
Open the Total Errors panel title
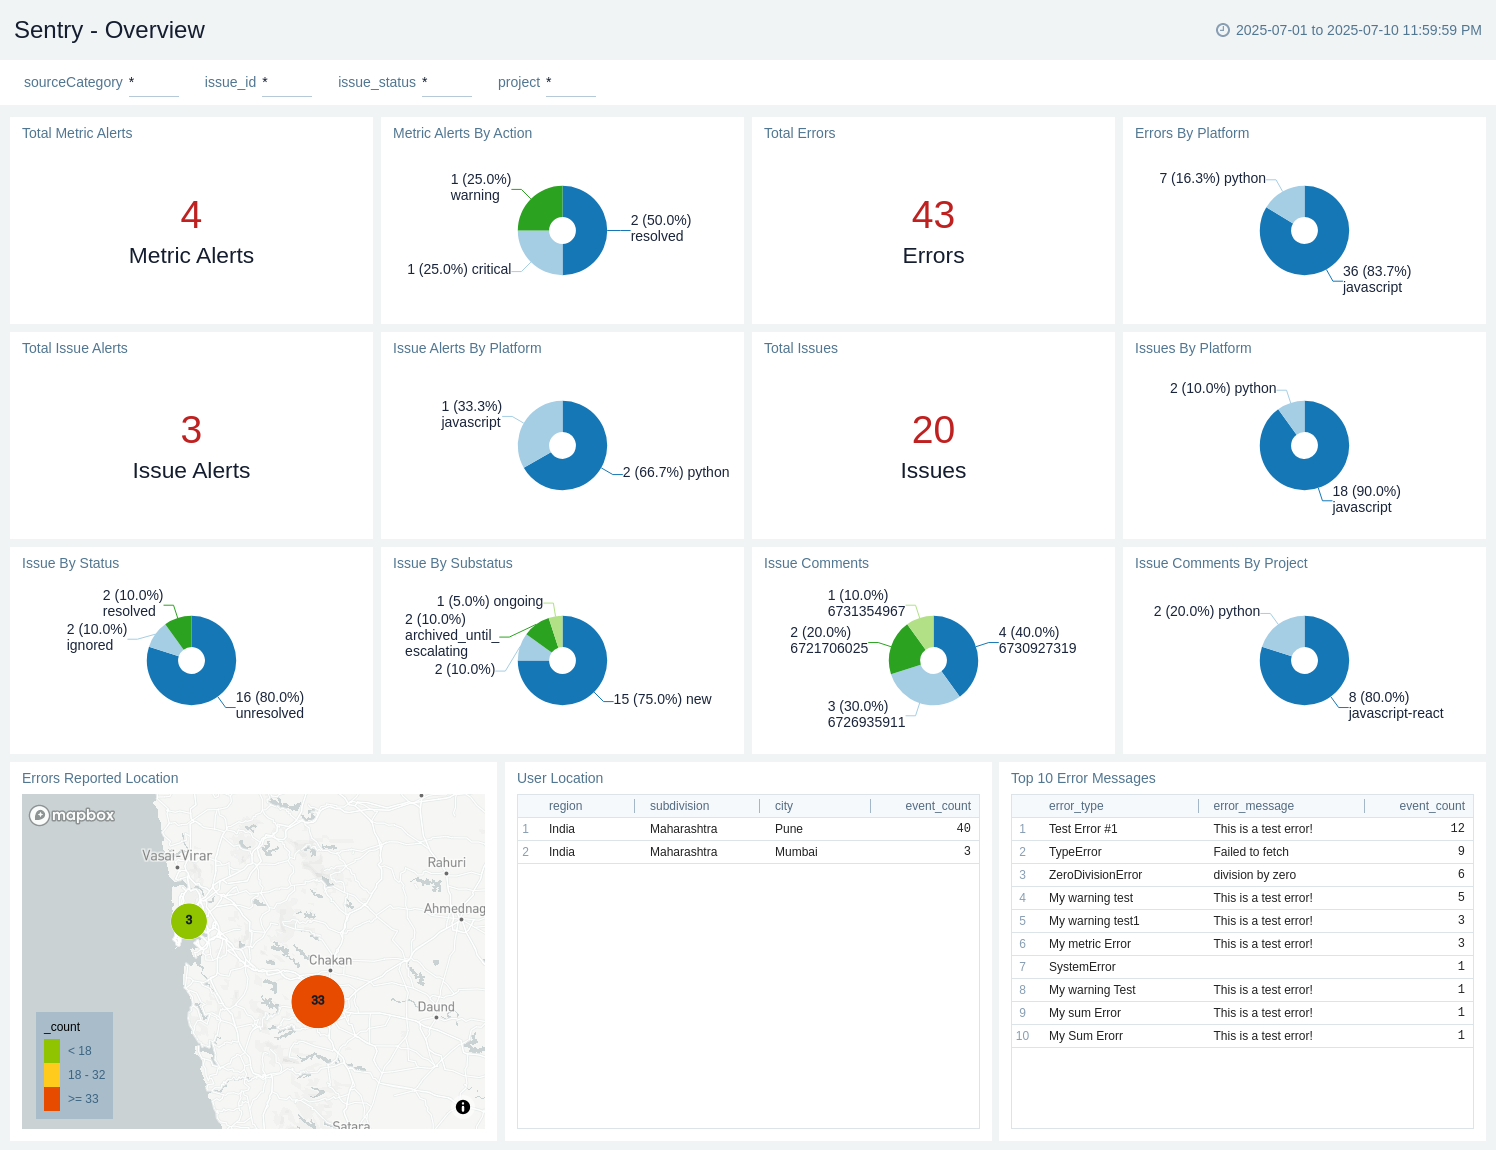click(x=799, y=133)
